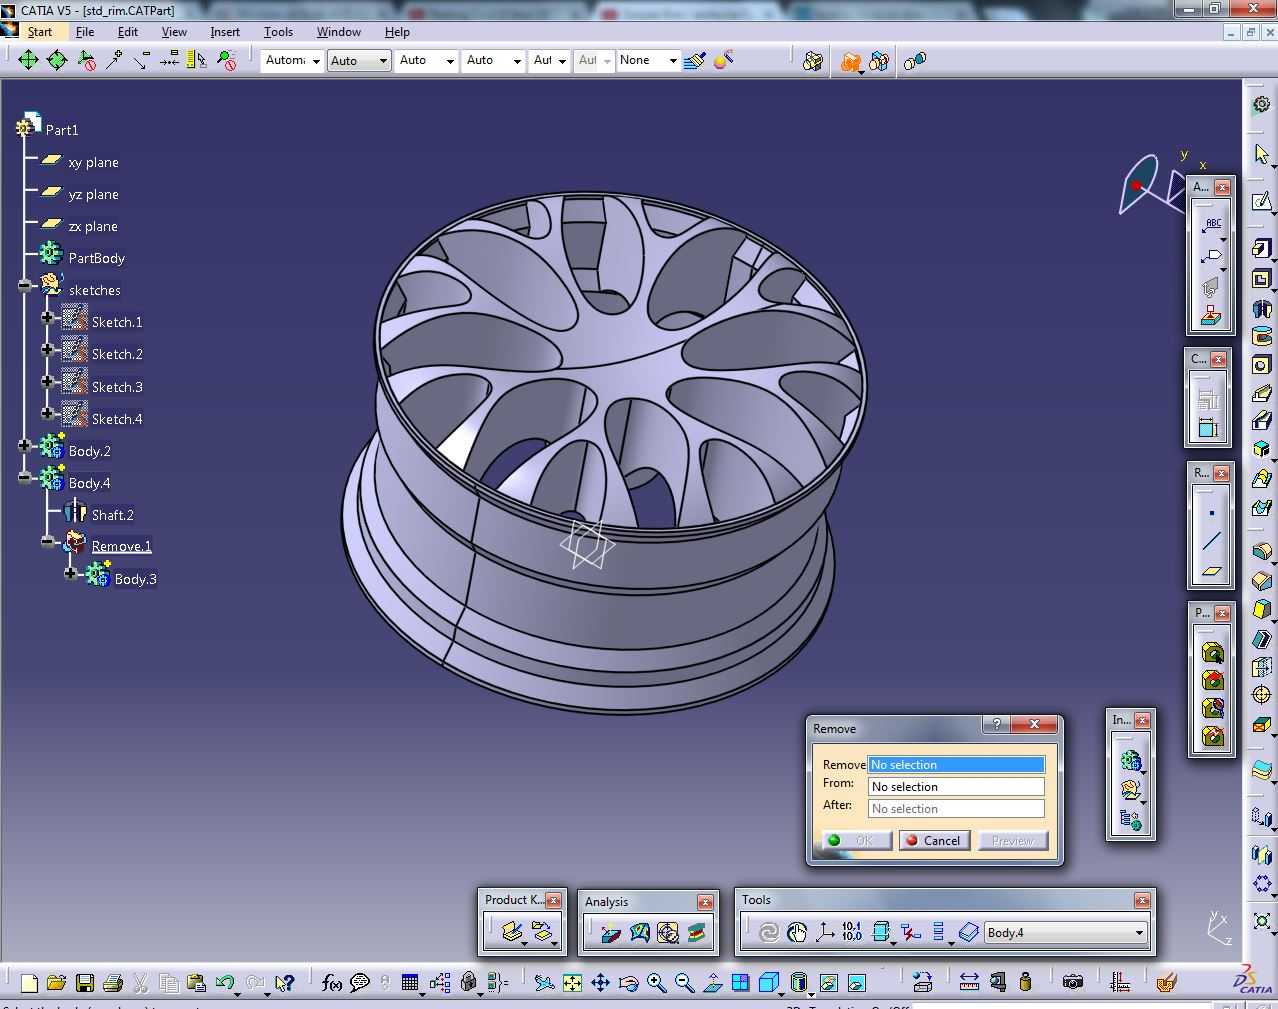Select Remove.1 in the specification tree
1278x1009 pixels.
tap(122, 546)
